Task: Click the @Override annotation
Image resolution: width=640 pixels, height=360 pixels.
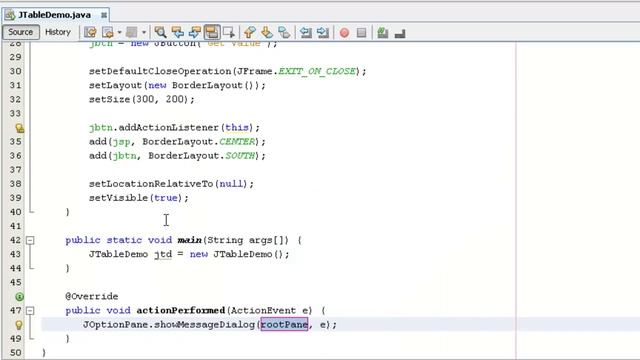Action: point(92,297)
